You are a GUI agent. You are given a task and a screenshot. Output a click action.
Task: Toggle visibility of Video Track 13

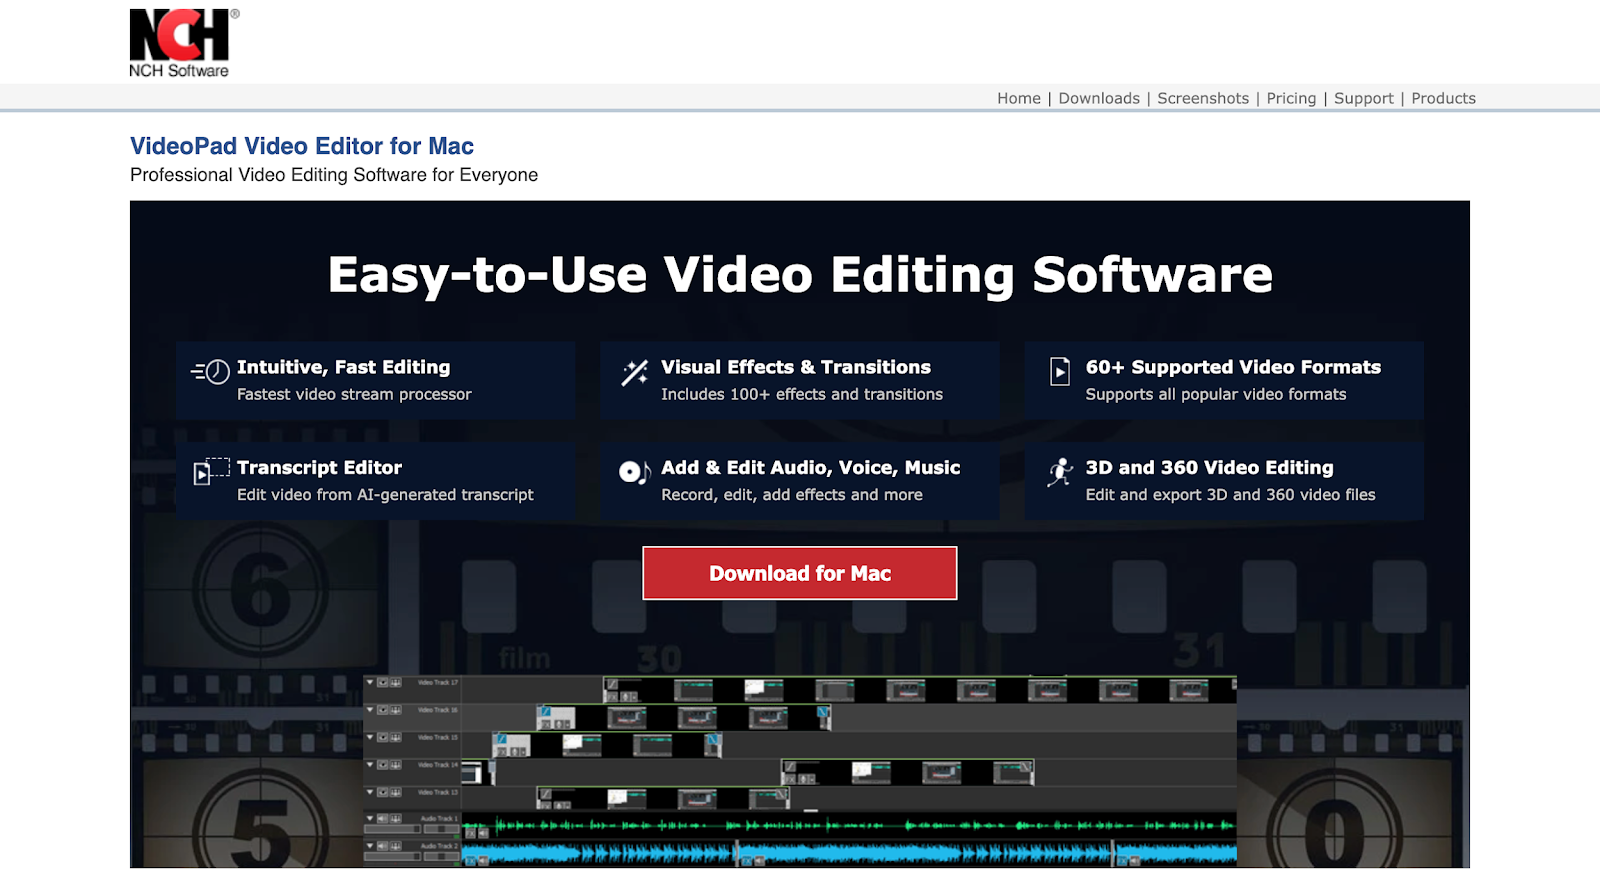(383, 792)
